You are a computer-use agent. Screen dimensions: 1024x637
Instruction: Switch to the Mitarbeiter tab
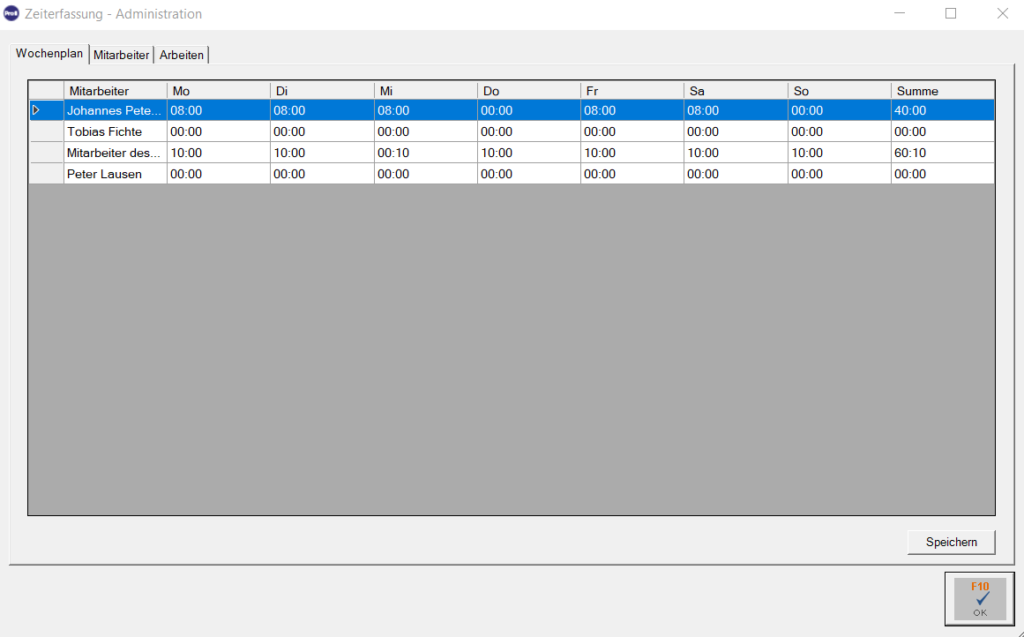121,55
